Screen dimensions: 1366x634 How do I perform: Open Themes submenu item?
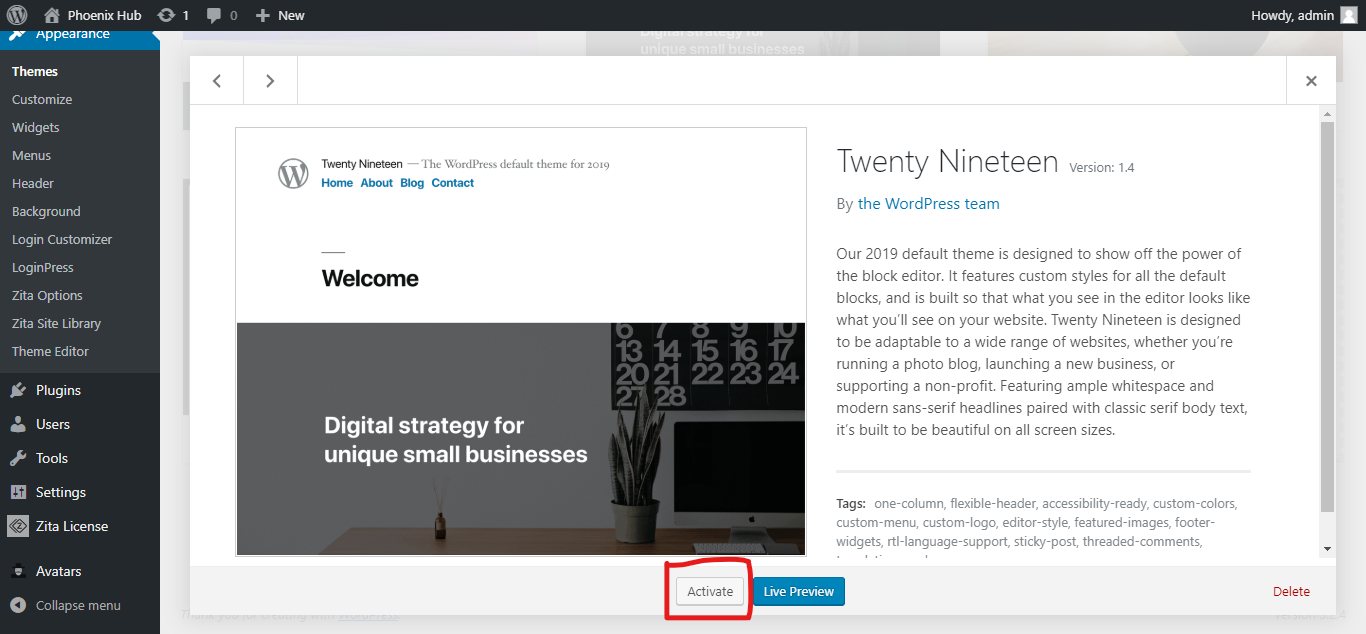point(35,71)
